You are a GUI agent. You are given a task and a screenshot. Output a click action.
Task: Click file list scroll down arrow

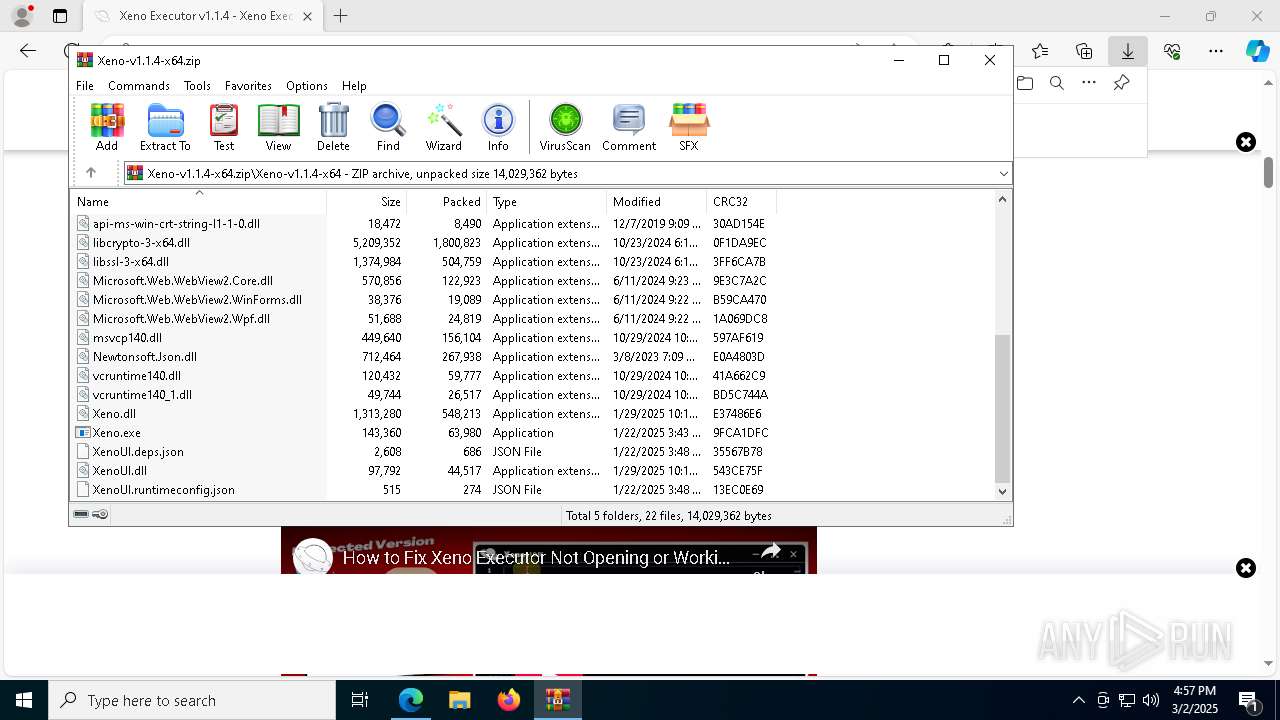pos(1003,491)
